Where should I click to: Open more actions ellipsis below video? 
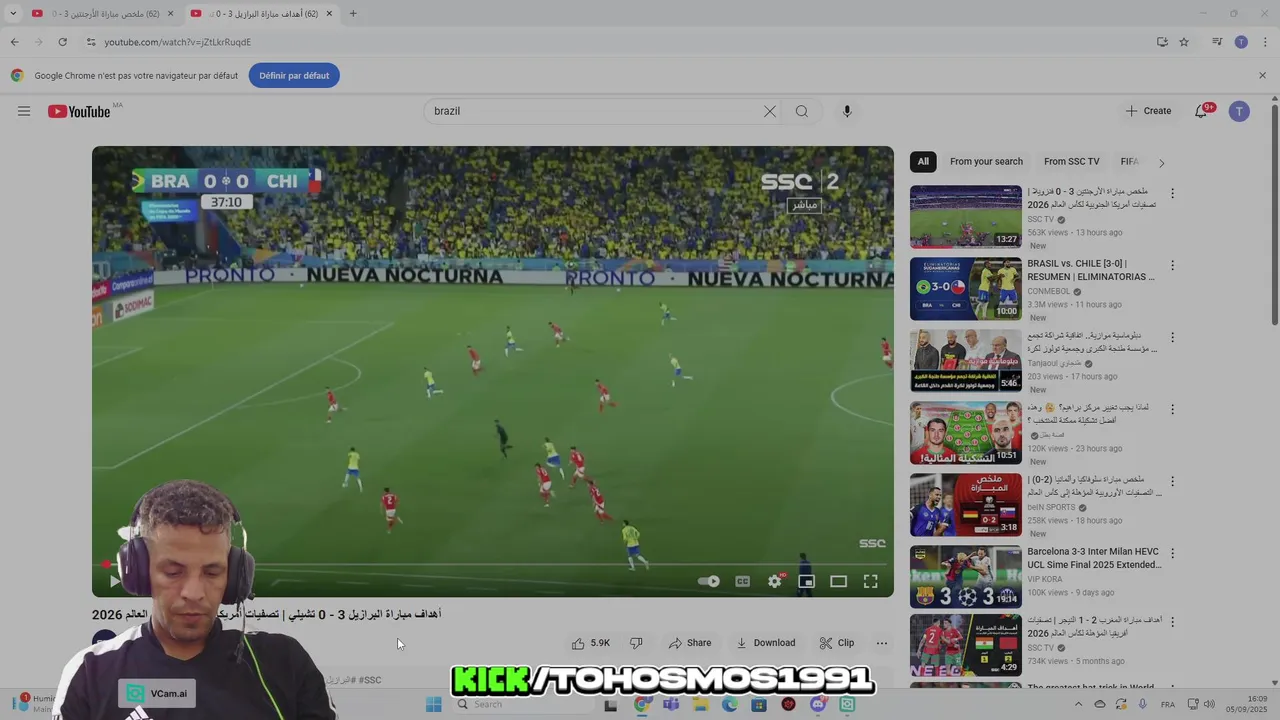(882, 643)
